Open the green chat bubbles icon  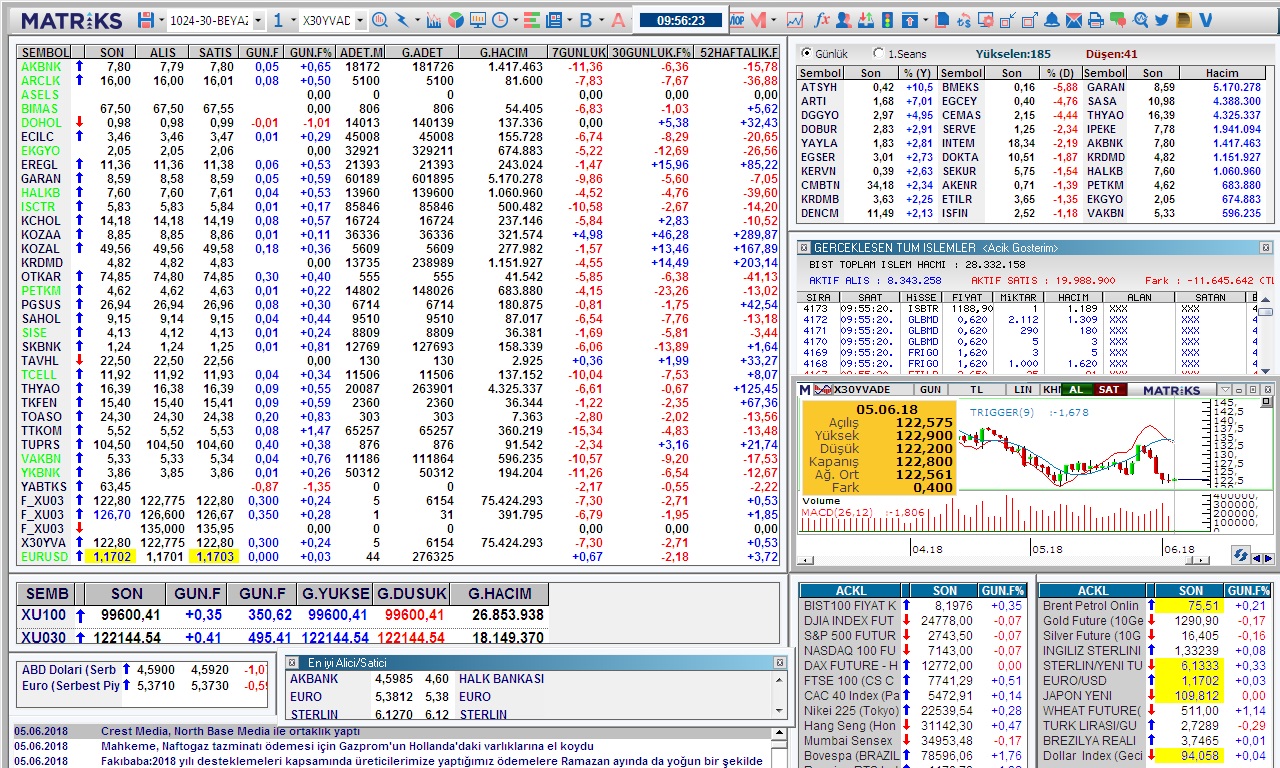(x=1118, y=20)
